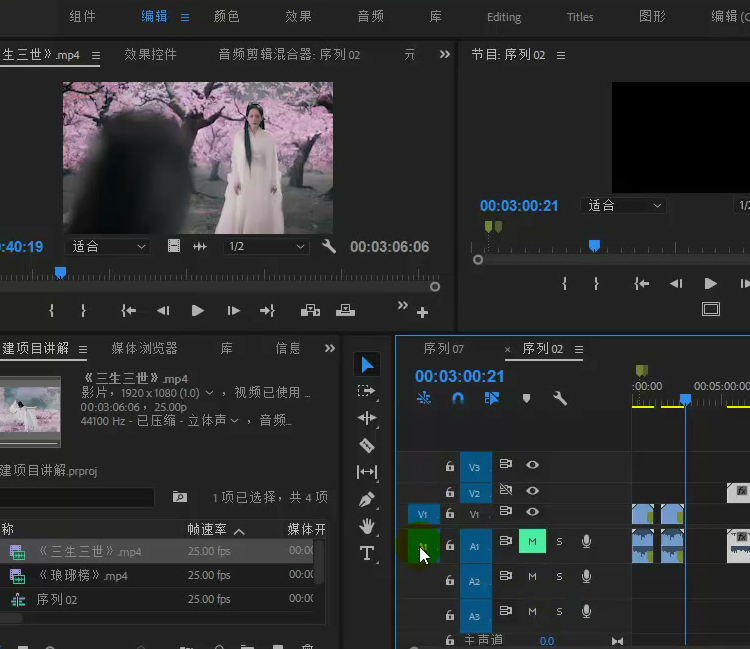The image size is (750, 649).
Task: Go to Out point in source monitor
Action: point(267,311)
